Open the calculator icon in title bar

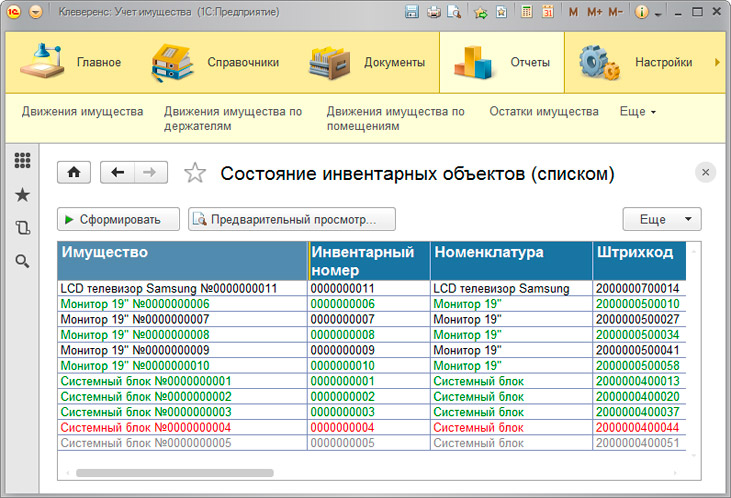(527, 12)
